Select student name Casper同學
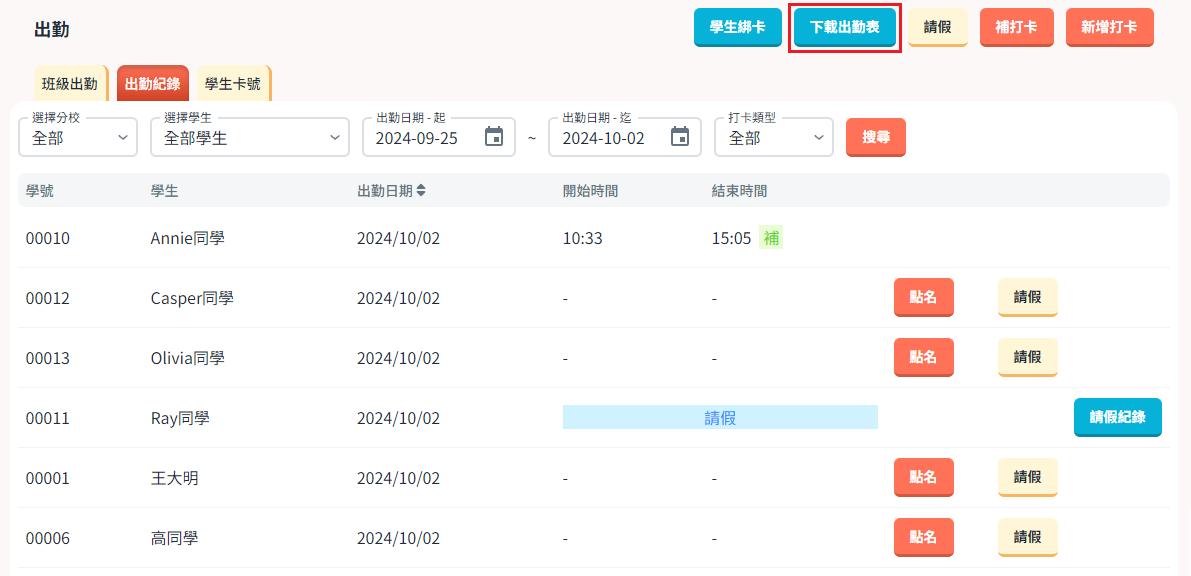The height and width of the screenshot is (576, 1191). (x=192, y=299)
